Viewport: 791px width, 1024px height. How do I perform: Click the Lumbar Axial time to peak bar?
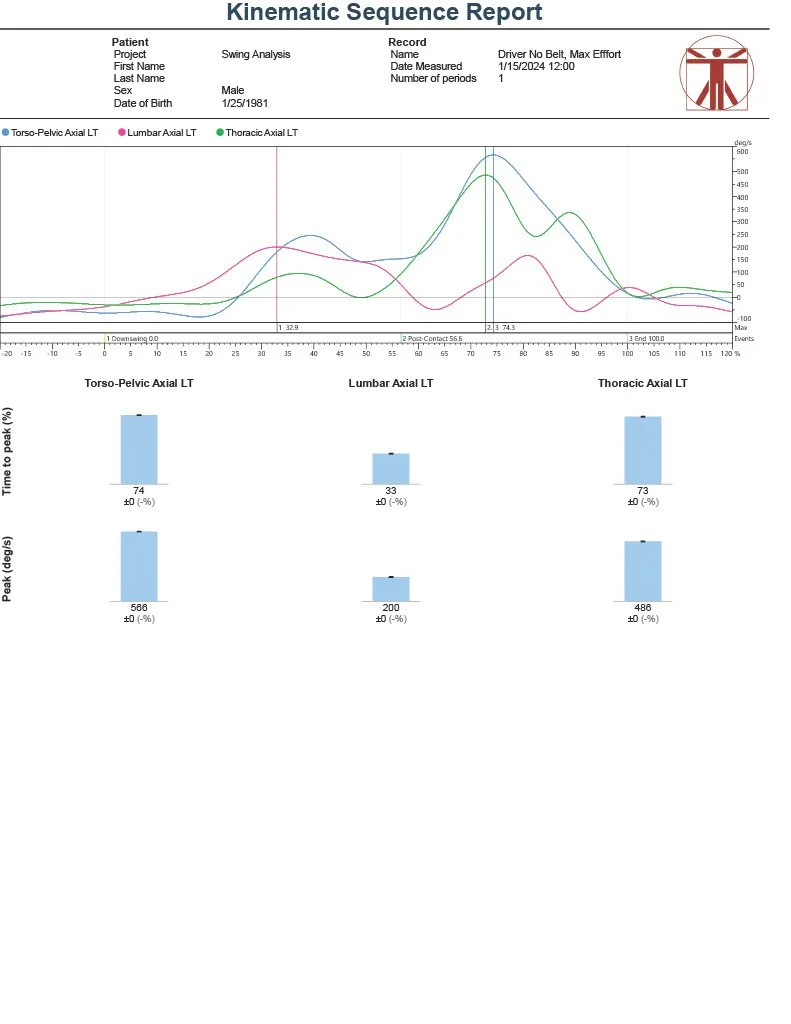tap(391, 469)
